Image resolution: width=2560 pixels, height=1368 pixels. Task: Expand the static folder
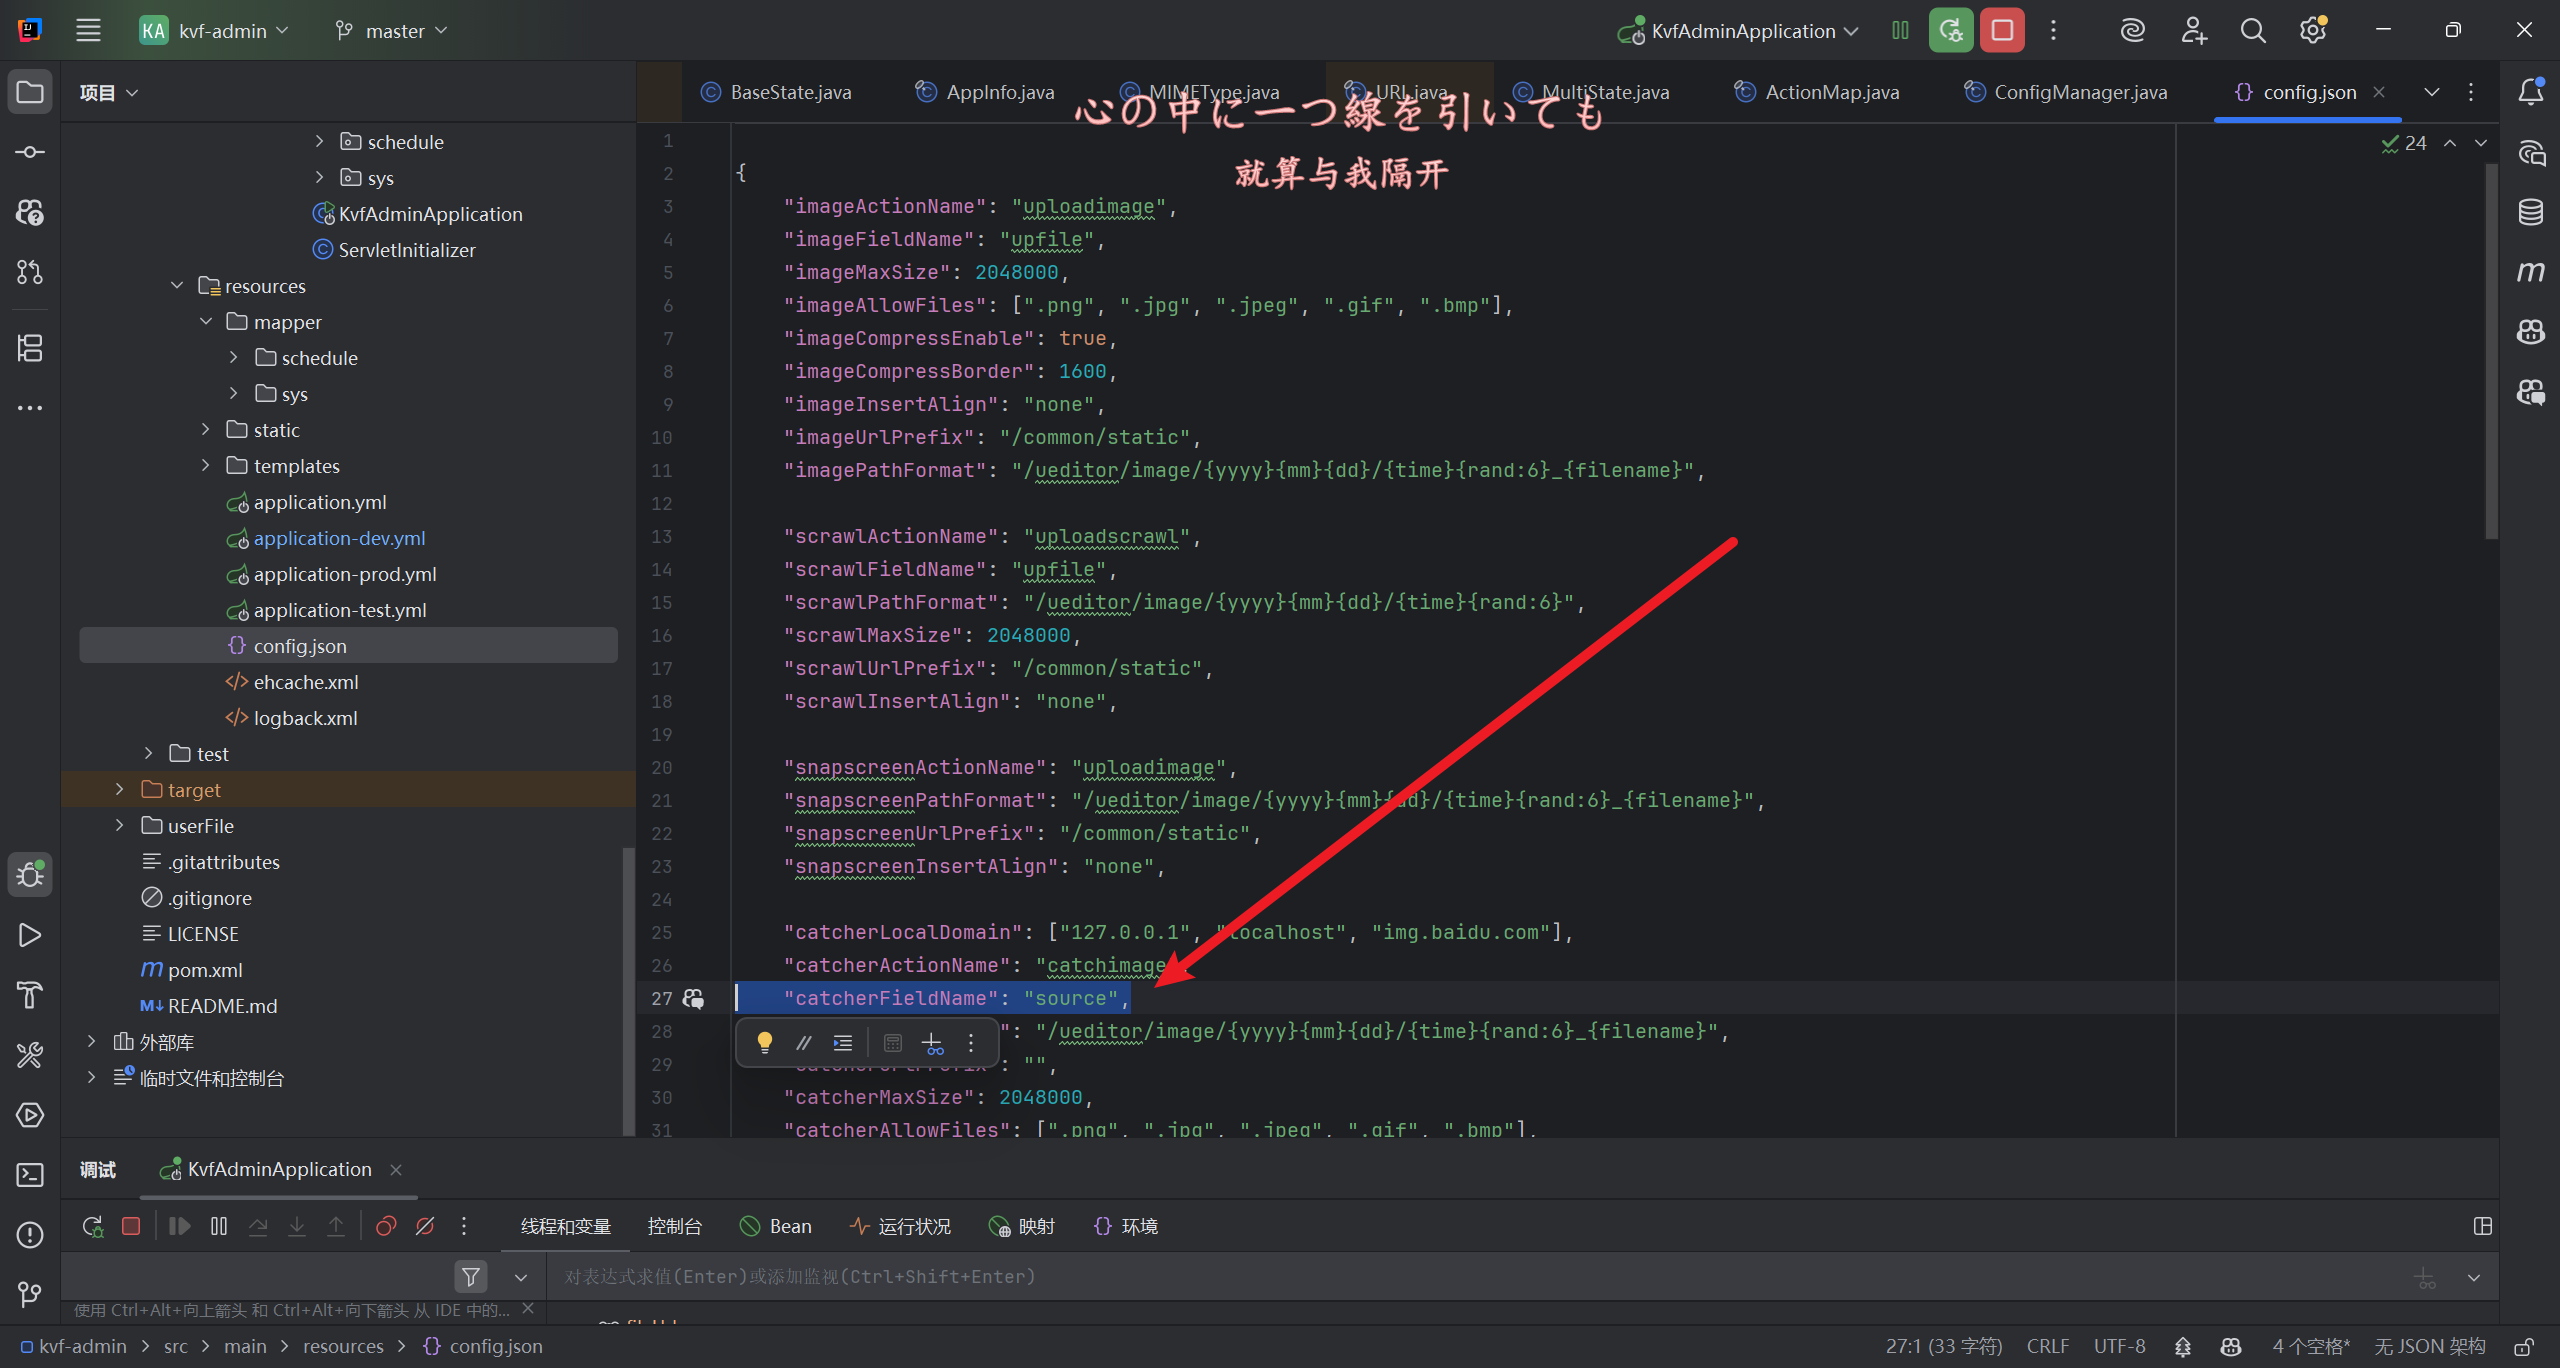coord(206,429)
